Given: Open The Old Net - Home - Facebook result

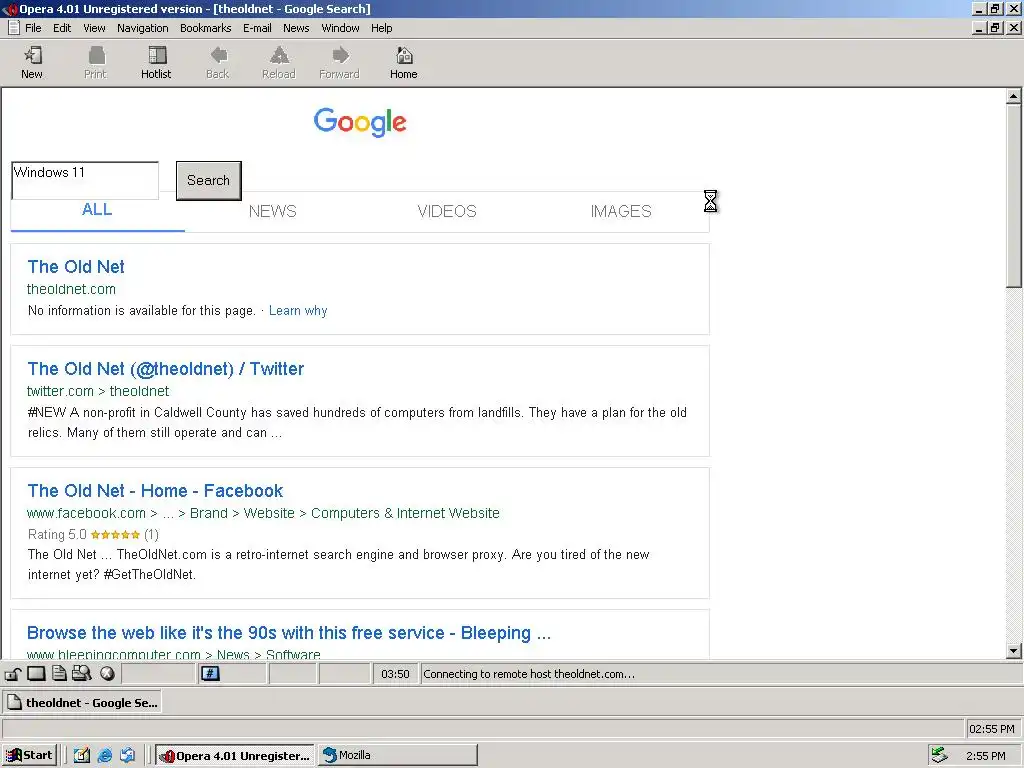Looking at the screenshot, I should click(155, 490).
